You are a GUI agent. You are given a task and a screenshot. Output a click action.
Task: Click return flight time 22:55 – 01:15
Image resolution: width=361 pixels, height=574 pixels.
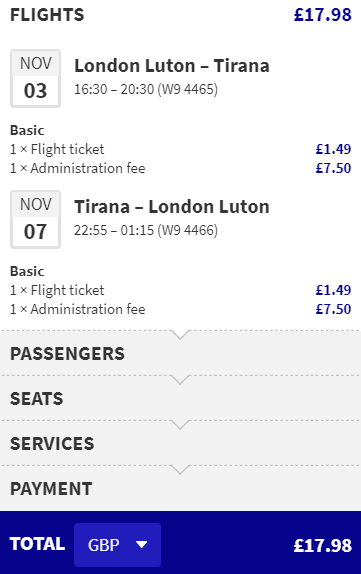pos(114,230)
